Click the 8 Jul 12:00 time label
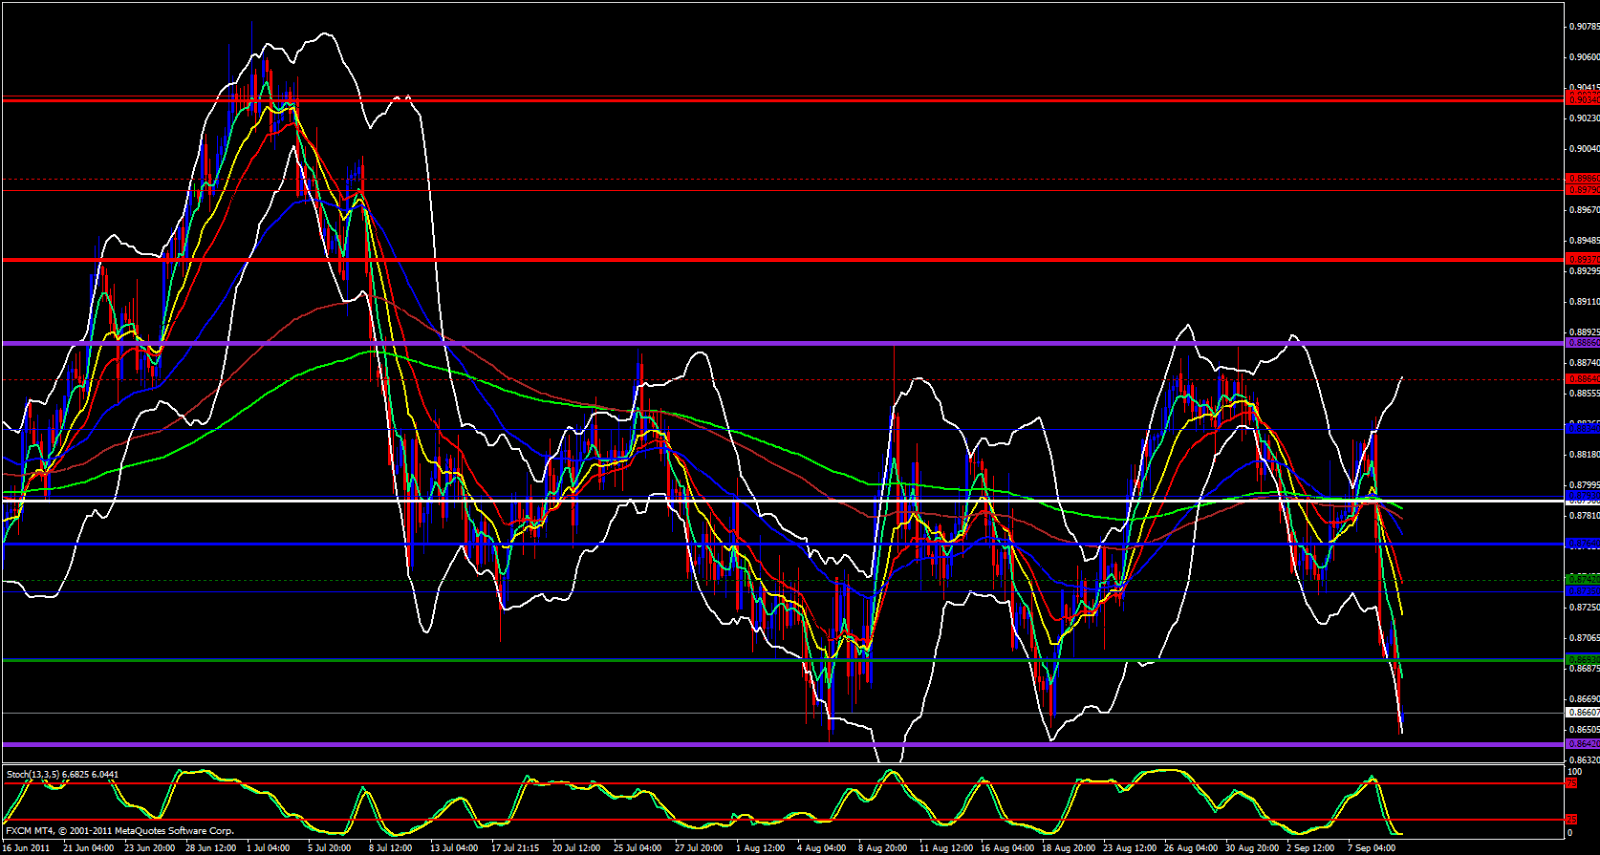 390,848
